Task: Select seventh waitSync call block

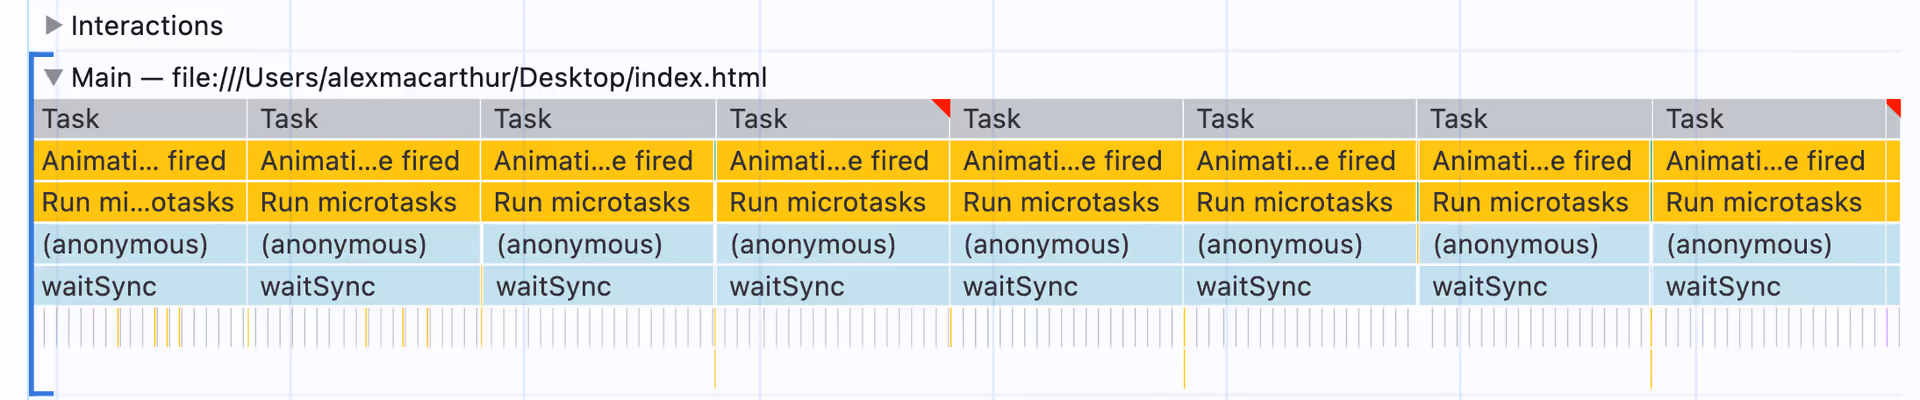Action: [x=1534, y=287]
